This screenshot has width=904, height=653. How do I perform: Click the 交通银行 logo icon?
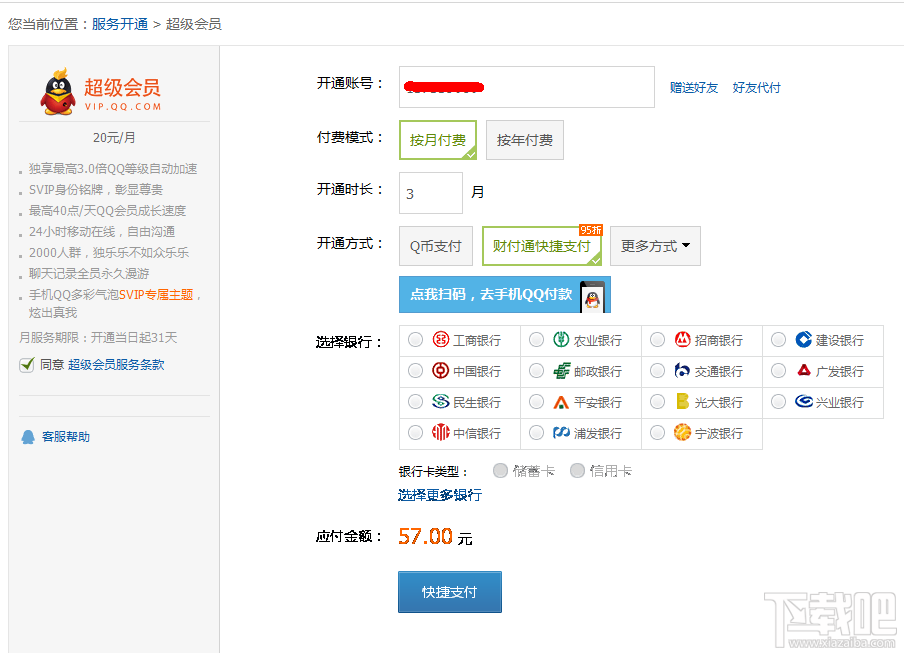[x=682, y=371]
